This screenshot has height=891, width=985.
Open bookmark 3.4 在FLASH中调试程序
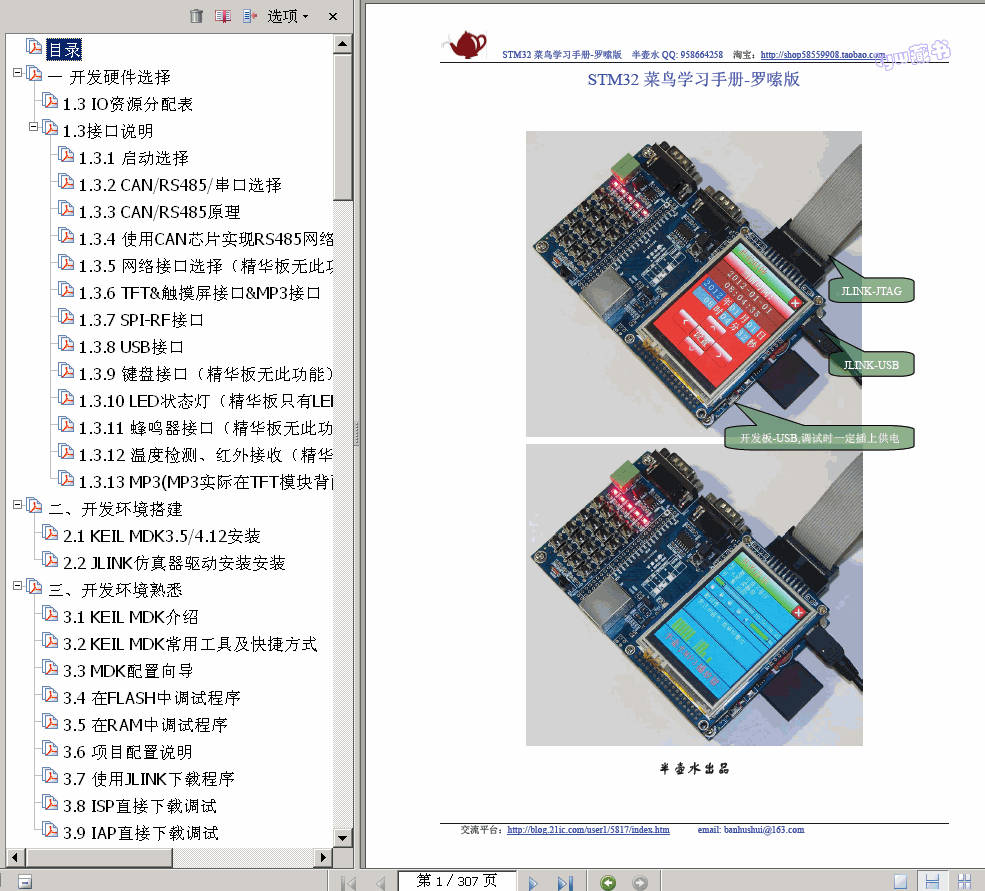(151, 699)
